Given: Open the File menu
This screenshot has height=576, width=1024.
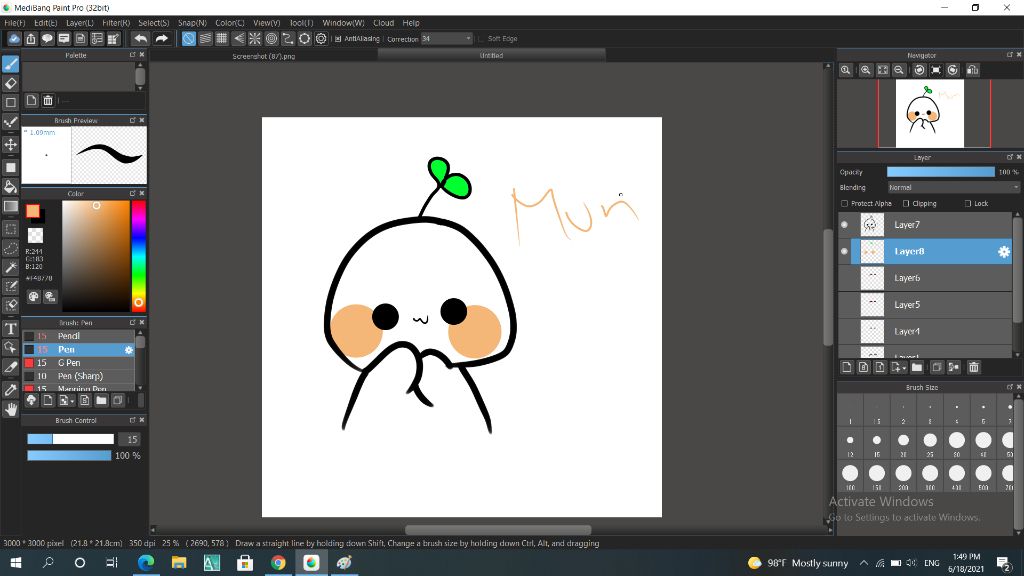Looking at the screenshot, I should (14, 23).
